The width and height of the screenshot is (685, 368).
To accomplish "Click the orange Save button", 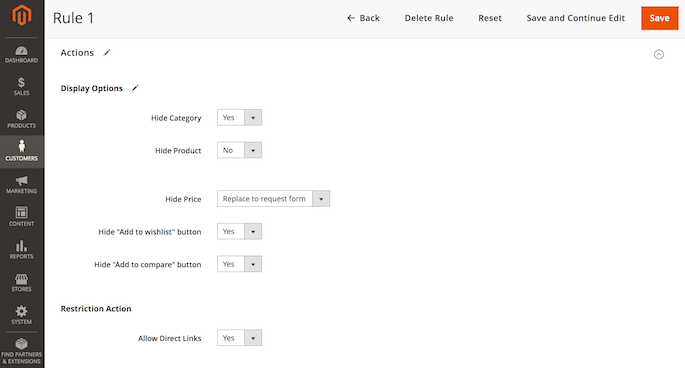I will [660, 18].
